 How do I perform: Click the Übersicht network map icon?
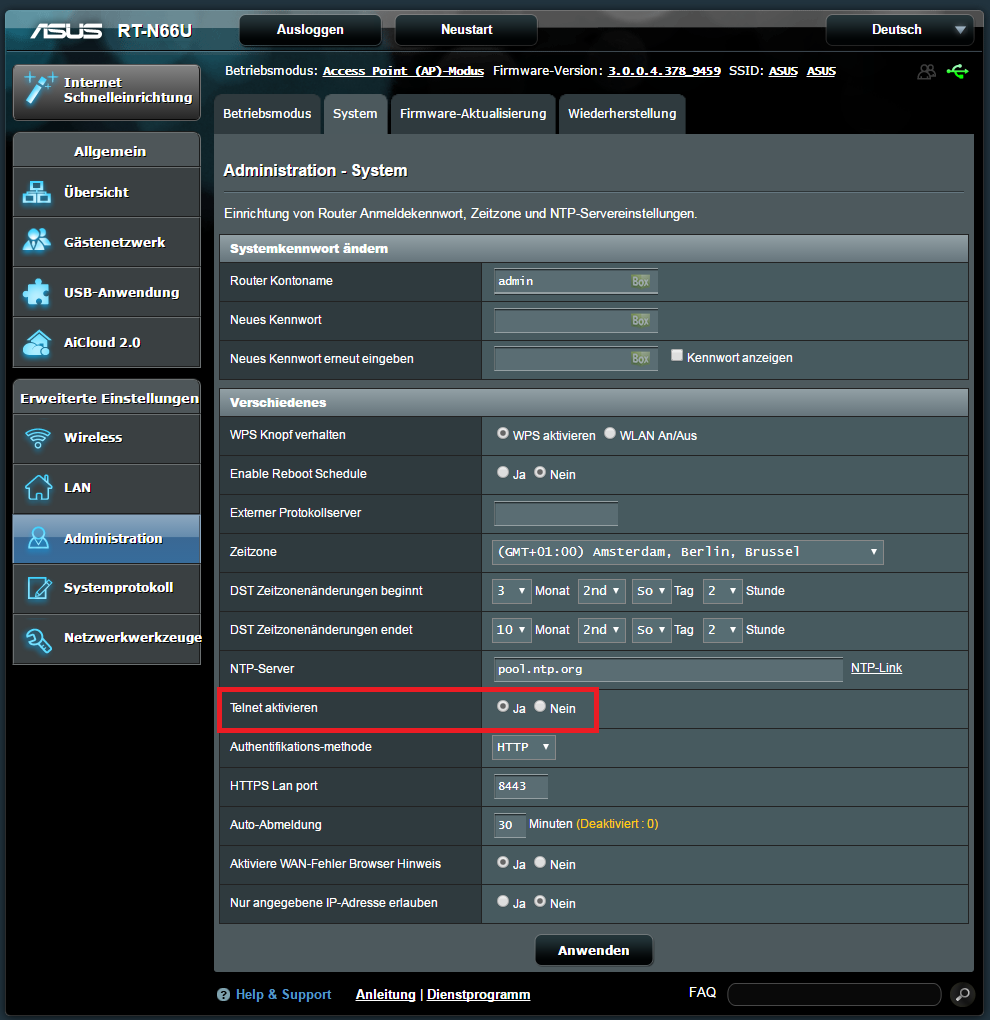click(38, 192)
